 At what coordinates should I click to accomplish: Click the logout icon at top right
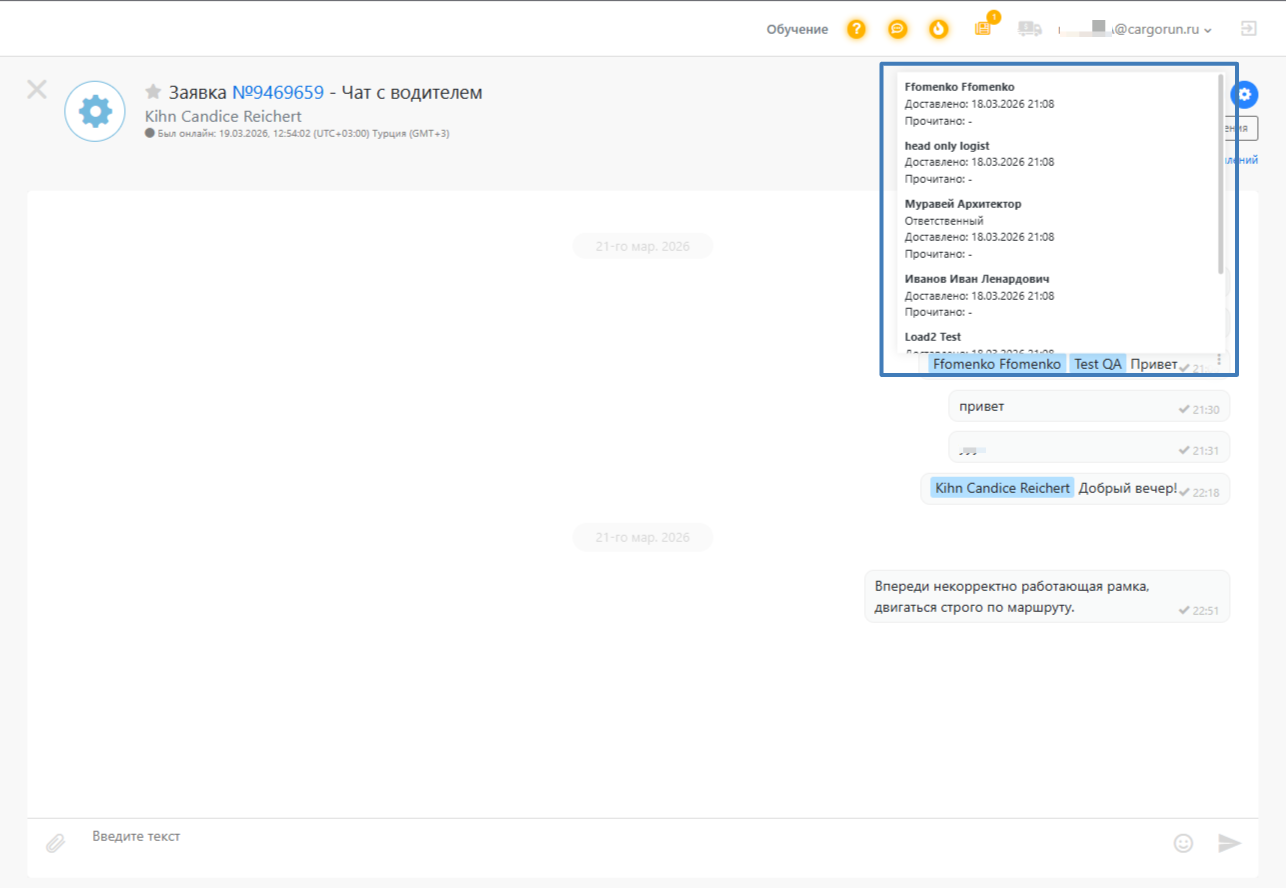[1248, 29]
